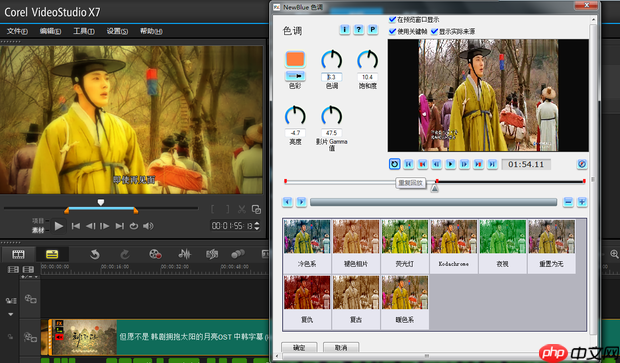Click the 'P' presets icon
620x363 pixels.
tap(372, 29)
